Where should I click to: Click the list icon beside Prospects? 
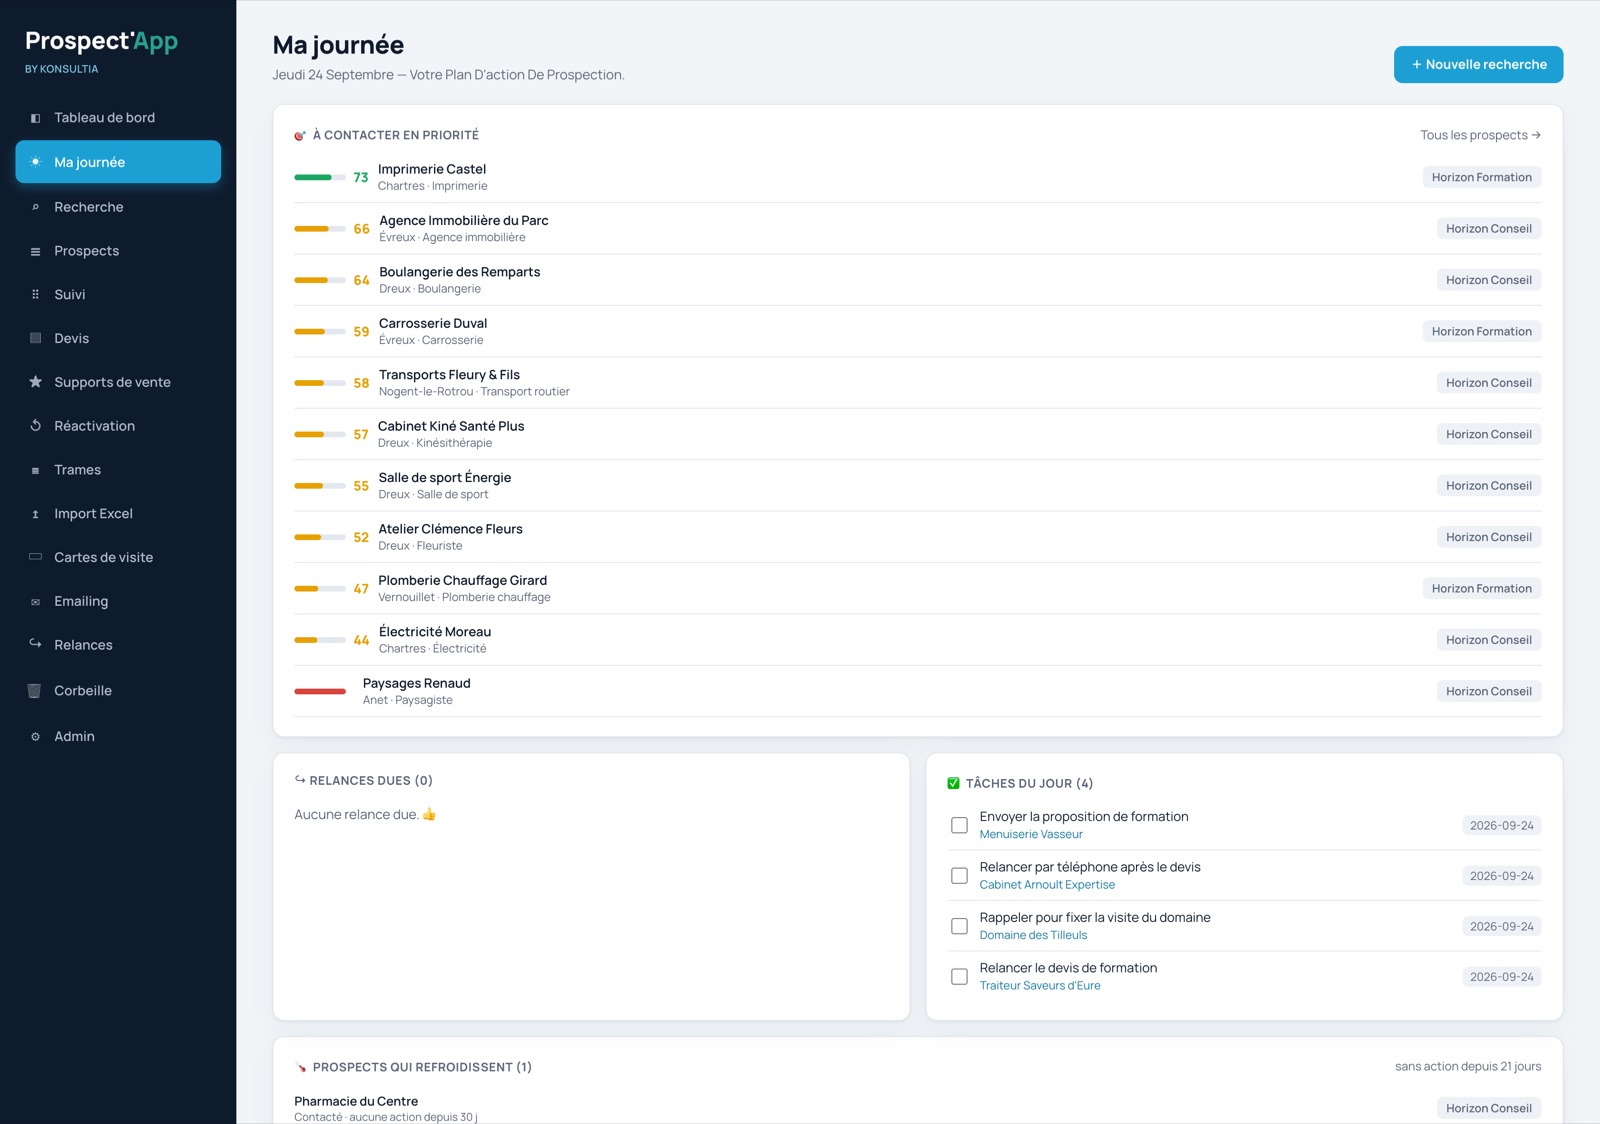click(x=35, y=251)
